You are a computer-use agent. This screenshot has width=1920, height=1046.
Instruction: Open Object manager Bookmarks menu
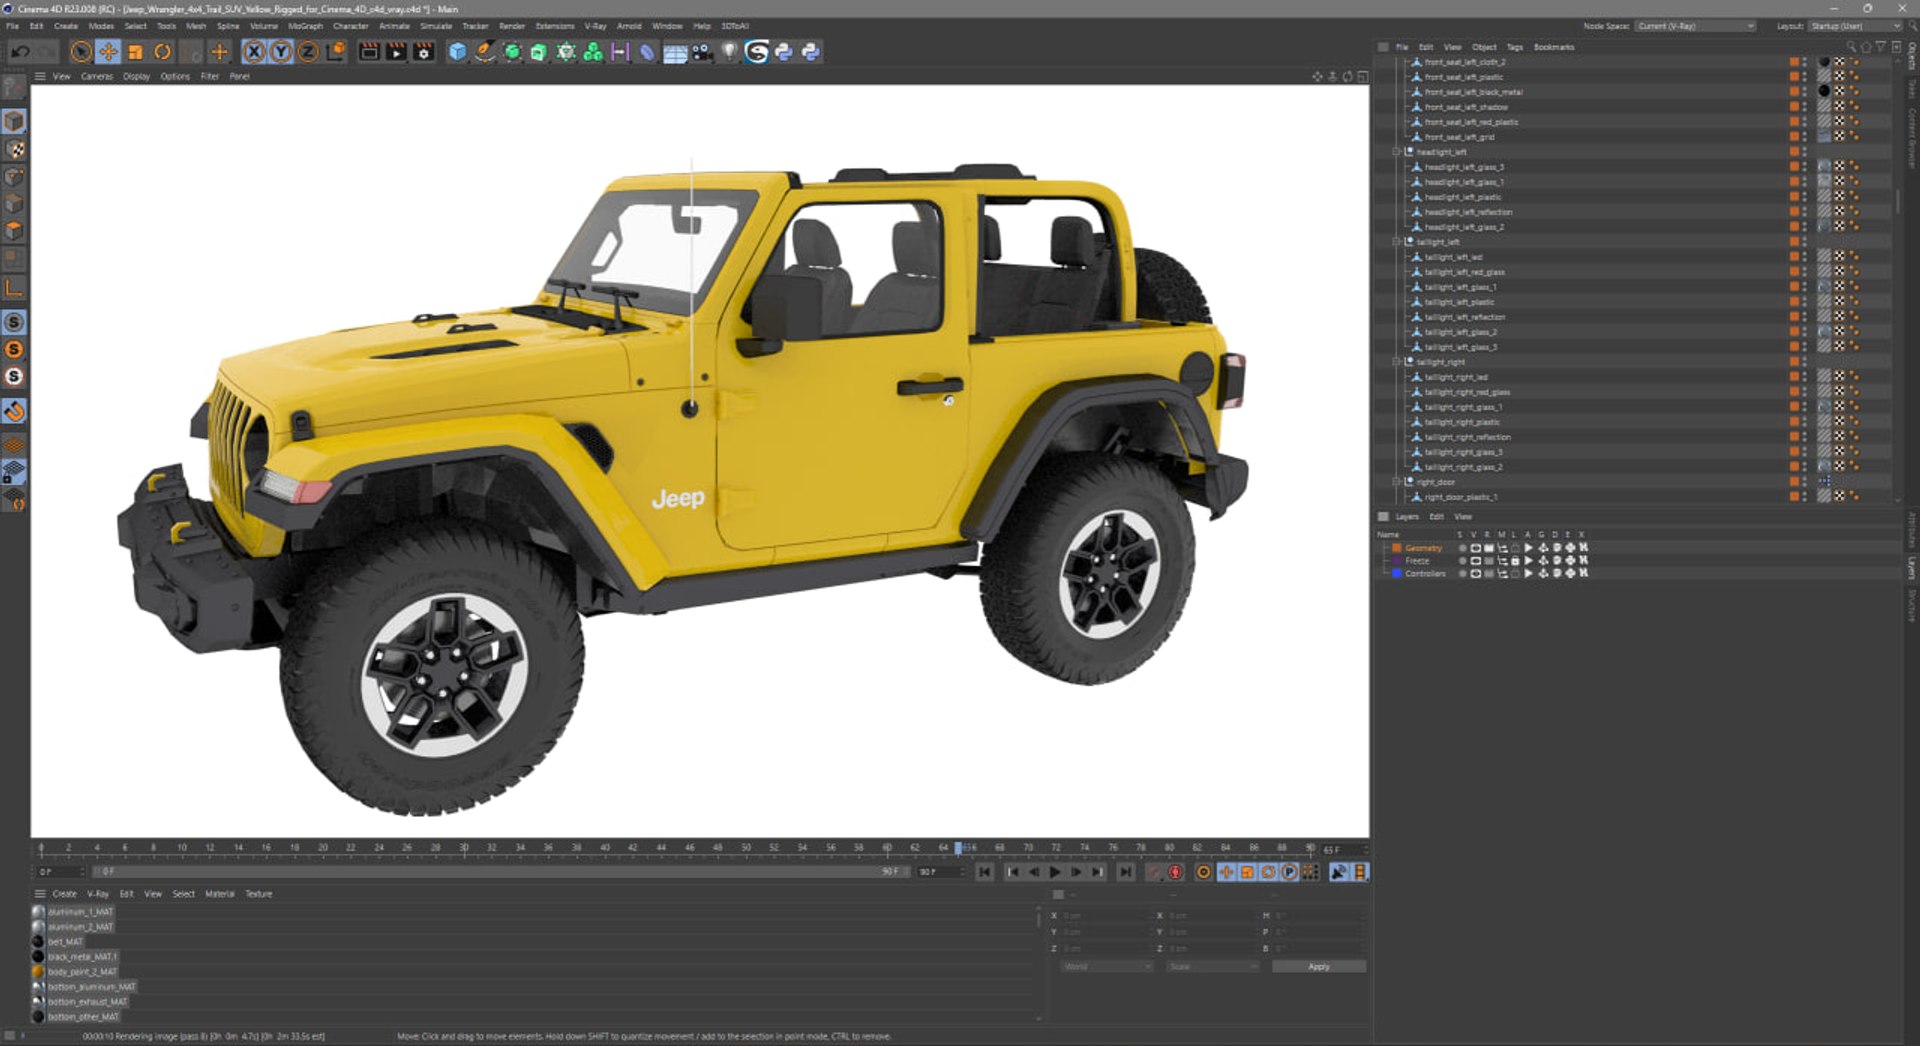(1554, 47)
